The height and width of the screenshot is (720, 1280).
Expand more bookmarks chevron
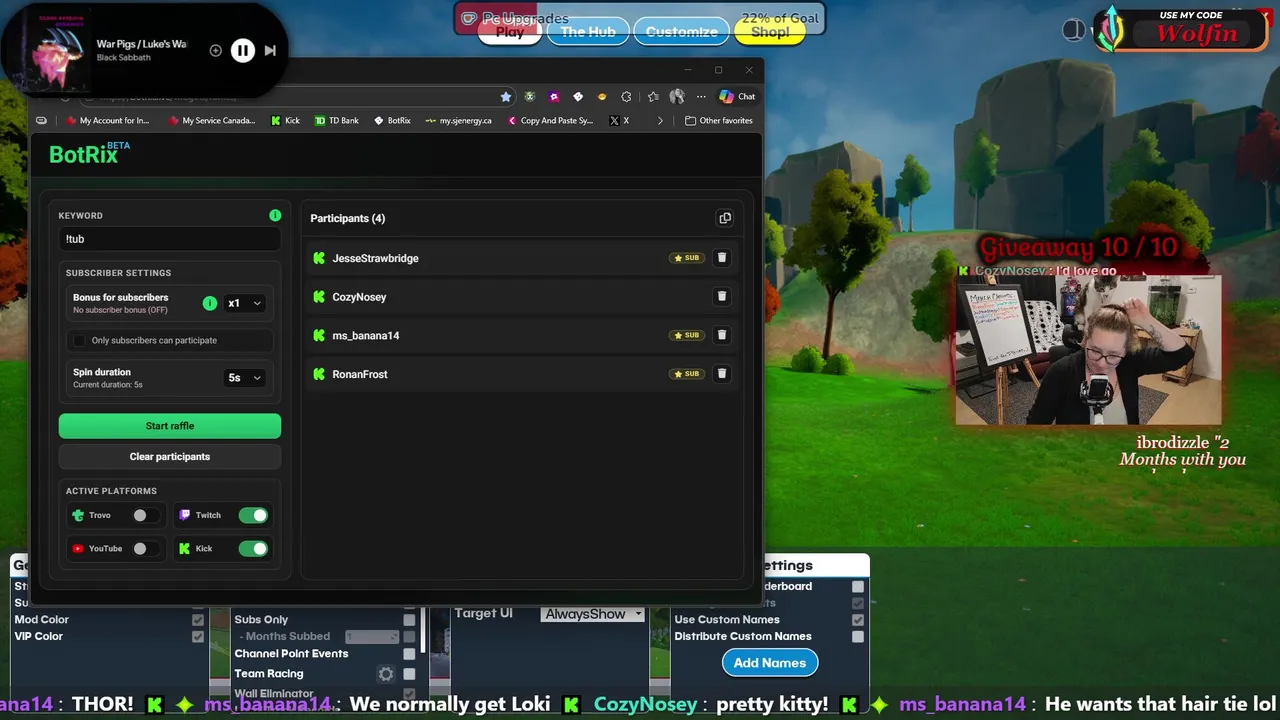(x=660, y=120)
